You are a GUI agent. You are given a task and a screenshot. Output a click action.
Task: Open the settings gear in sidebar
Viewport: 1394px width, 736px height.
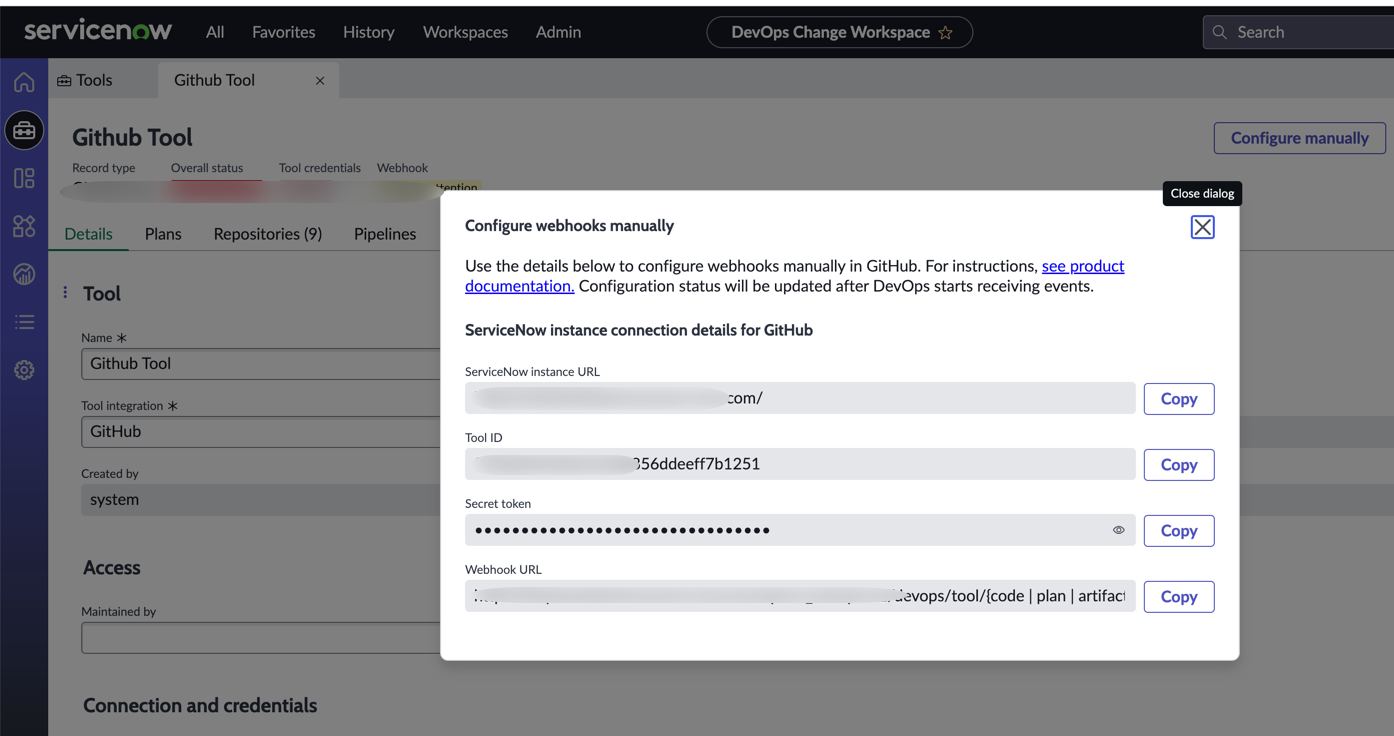point(24,370)
